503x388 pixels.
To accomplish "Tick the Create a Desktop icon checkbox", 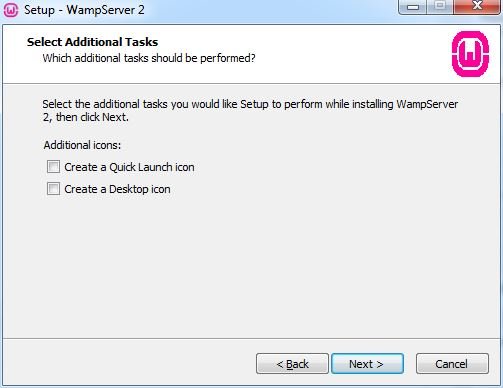I will click(53, 189).
